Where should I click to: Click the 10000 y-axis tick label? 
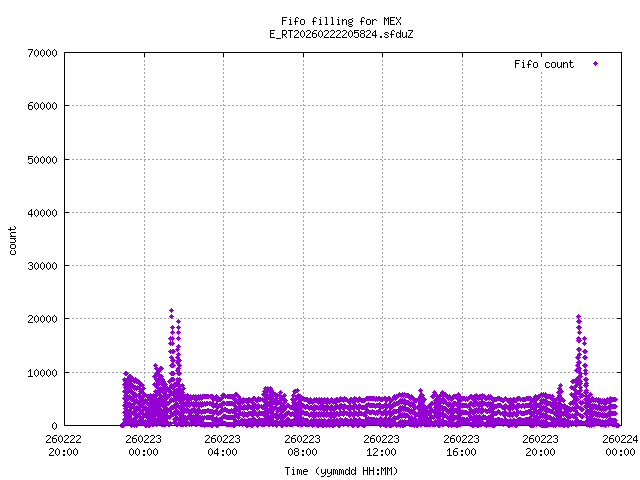point(39,373)
